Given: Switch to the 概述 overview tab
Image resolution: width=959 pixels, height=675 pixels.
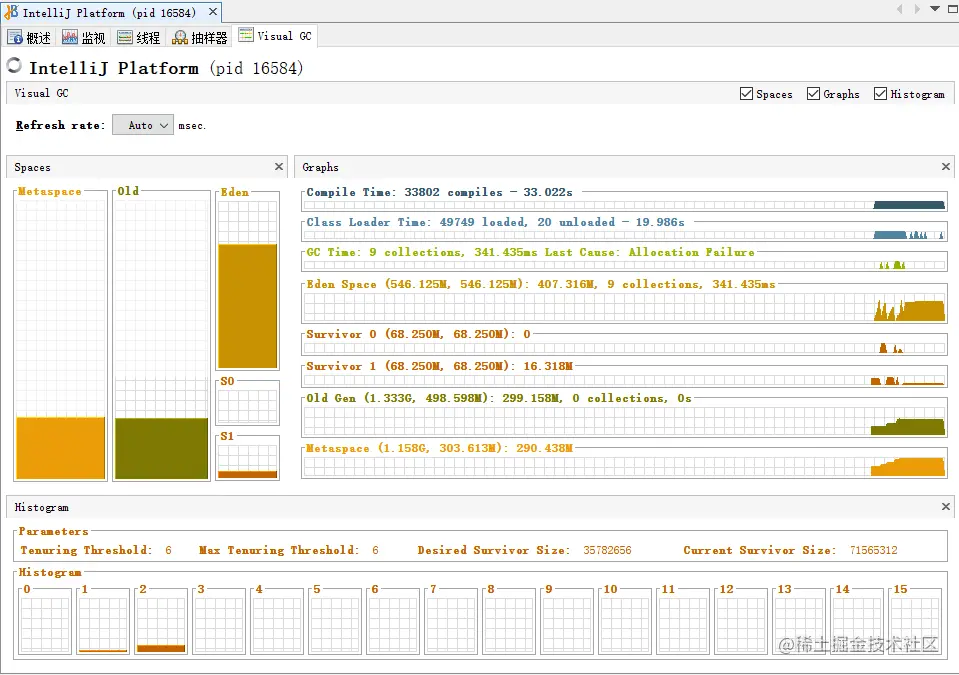Looking at the screenshot, I should pos(30,37).
